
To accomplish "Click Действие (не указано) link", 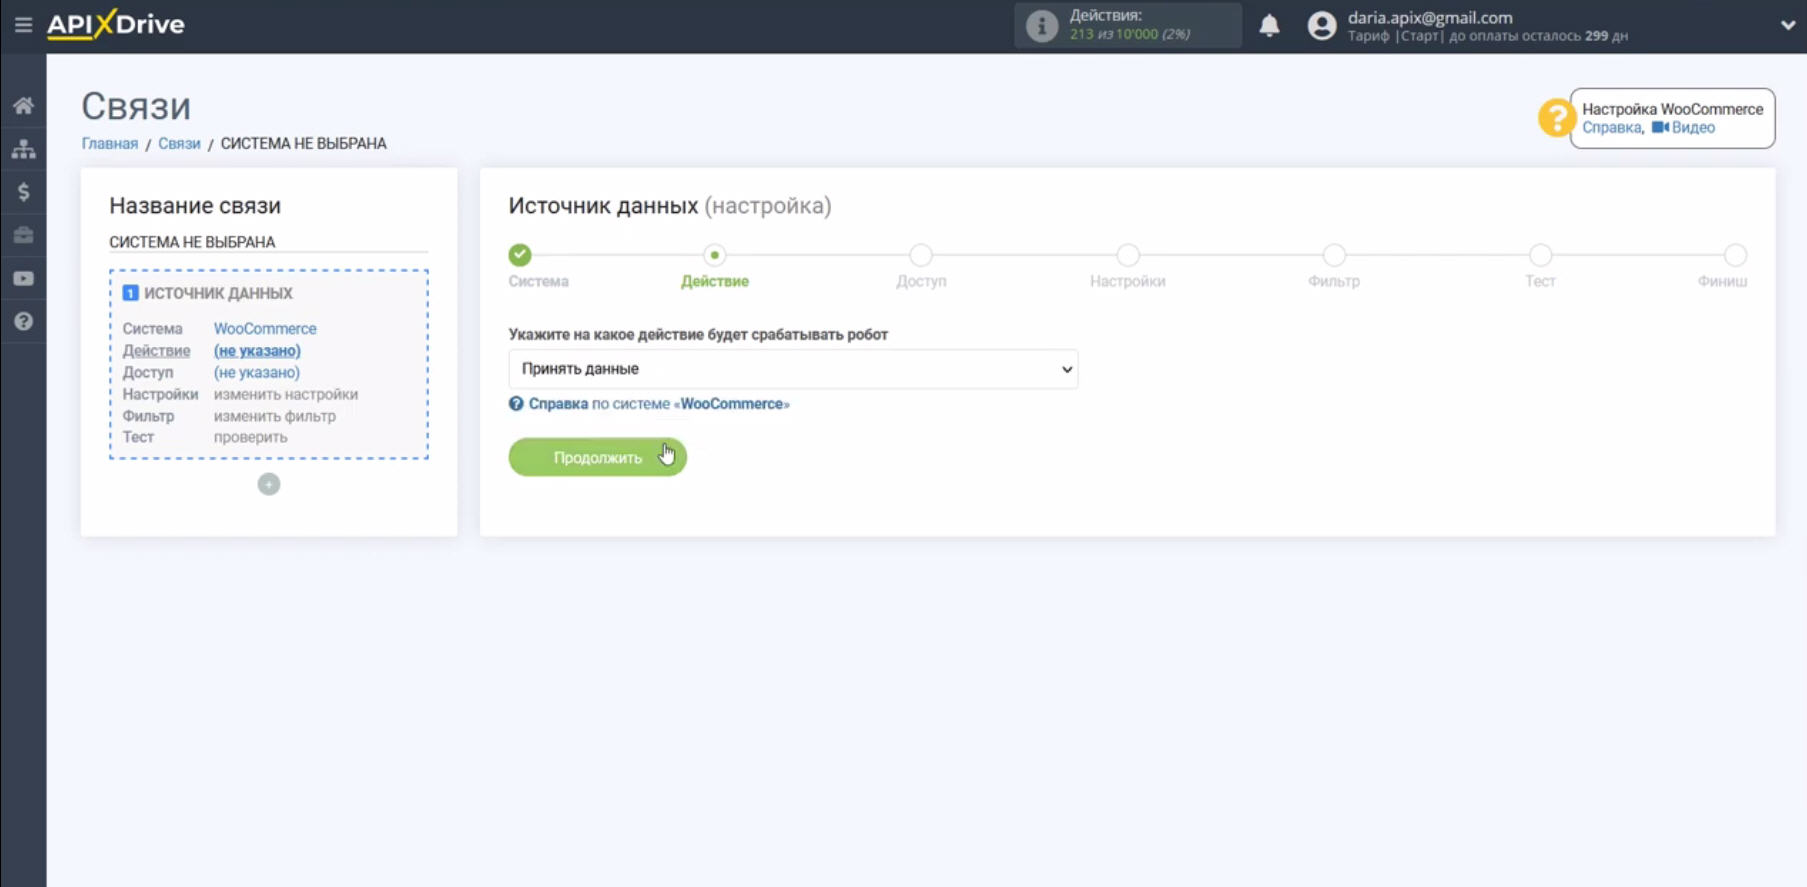I will point(257,350).
